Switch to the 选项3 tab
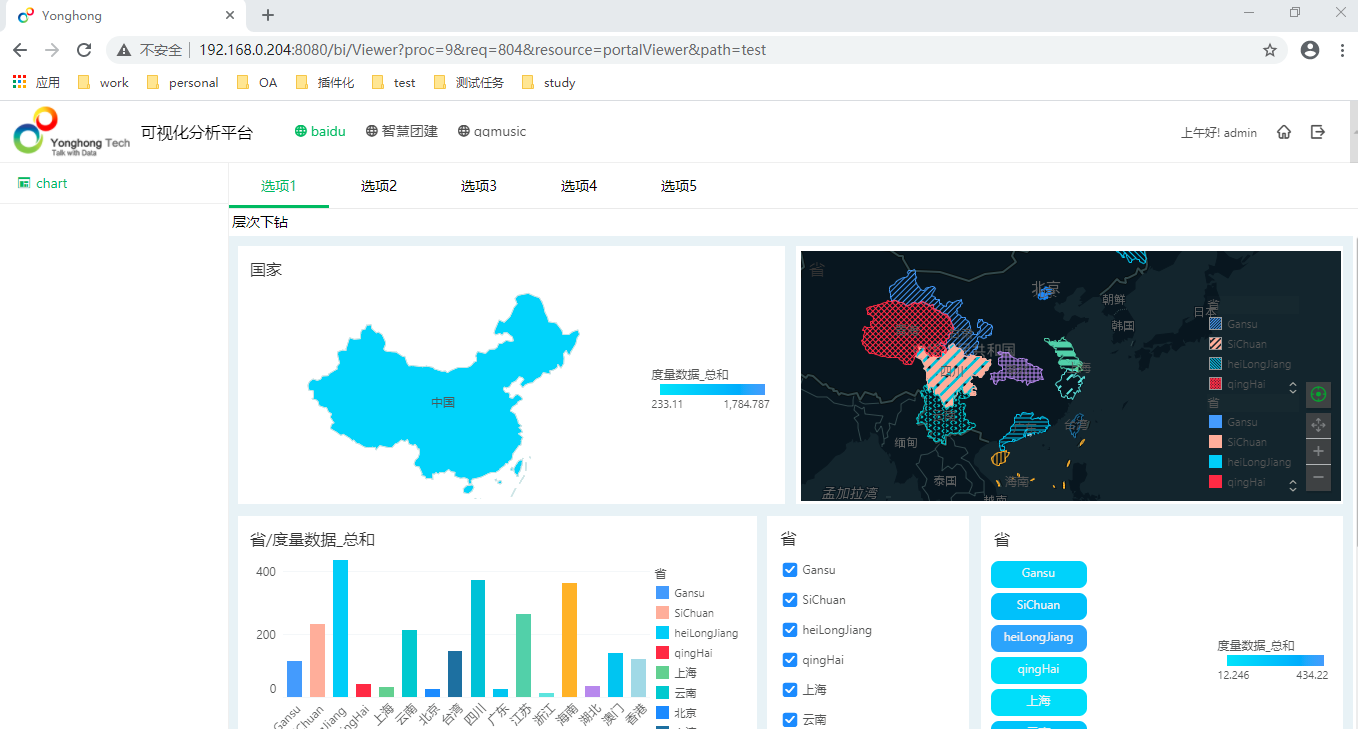The height and width of the screenshot is (729, 1358). [479, 186]
